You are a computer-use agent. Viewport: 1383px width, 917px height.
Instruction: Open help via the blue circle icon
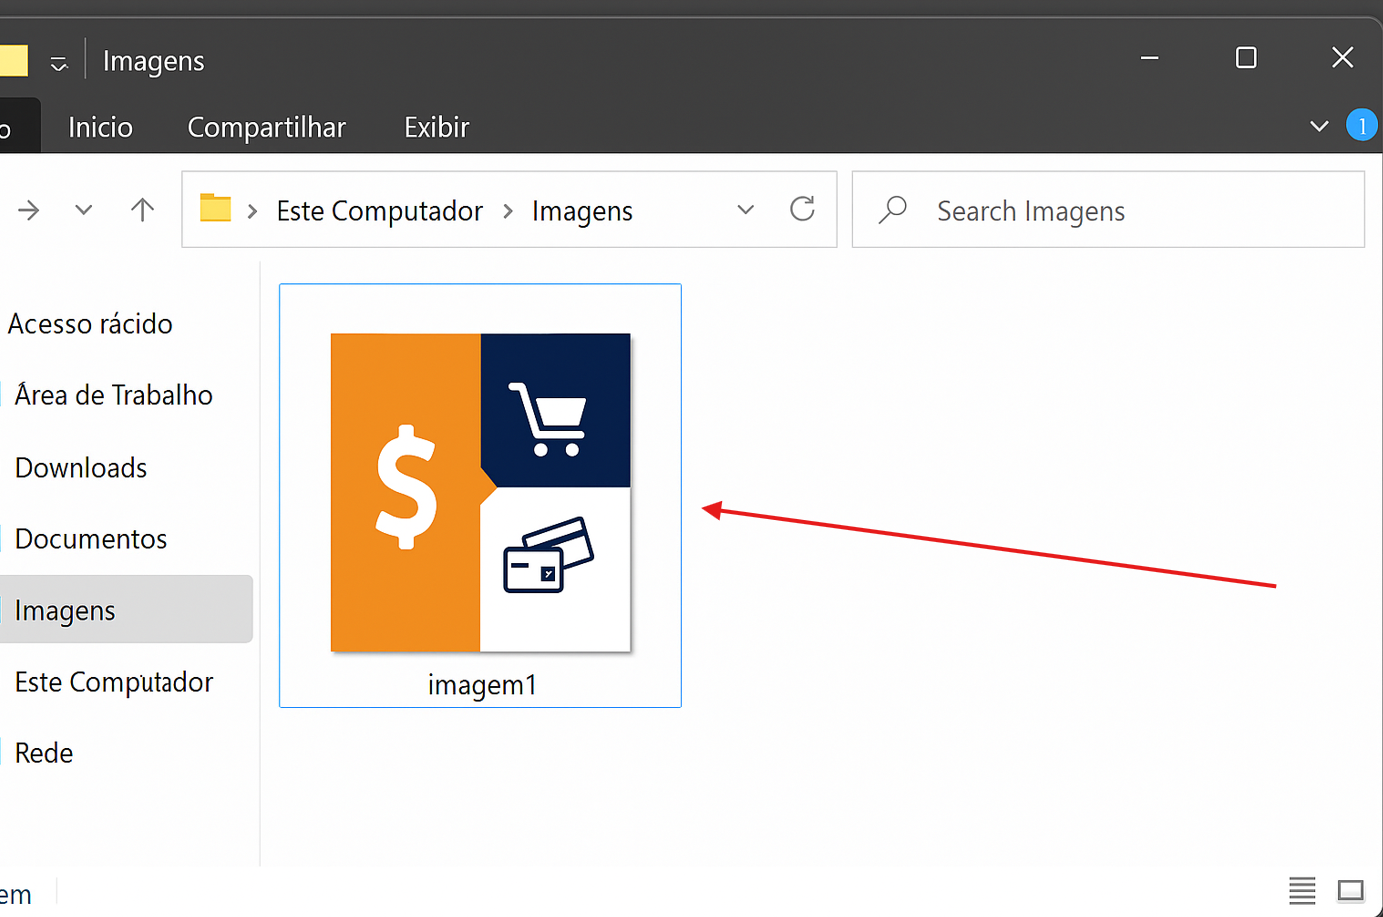coord(1362,126)
